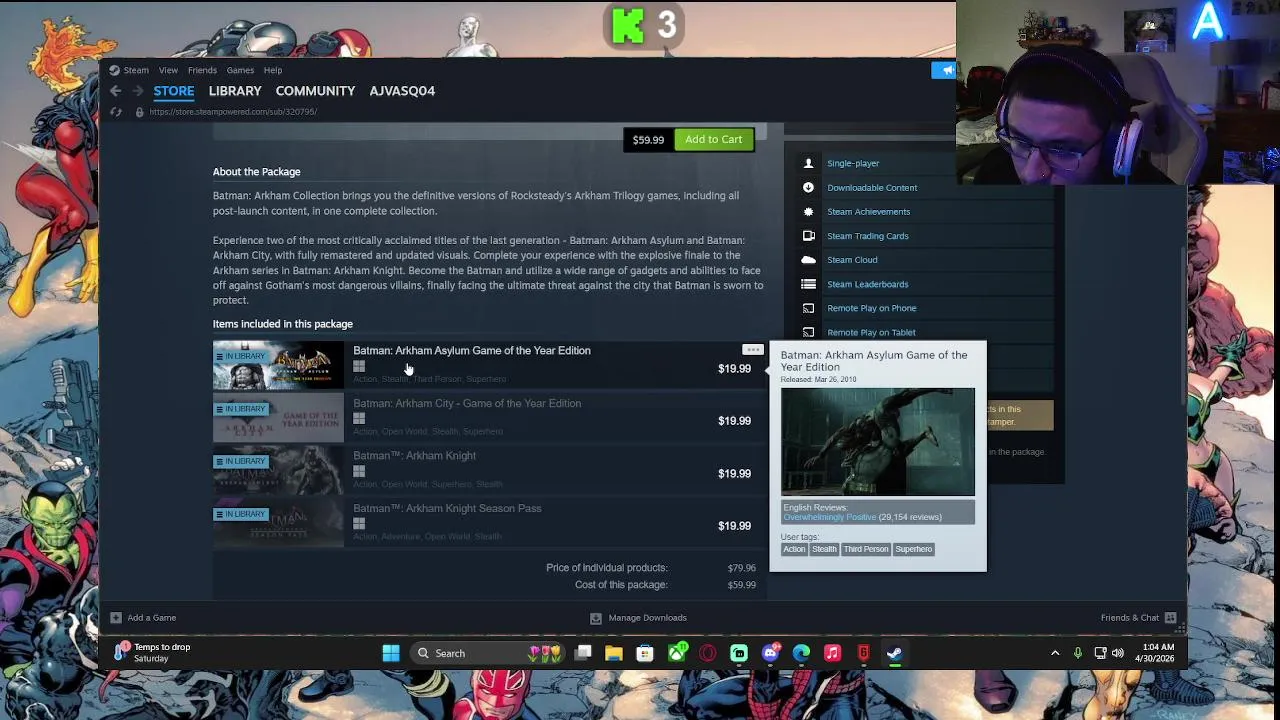Click the lock icon beside the URL
1280x720 pixels.
pyautogui.click(x=140, y=112)
